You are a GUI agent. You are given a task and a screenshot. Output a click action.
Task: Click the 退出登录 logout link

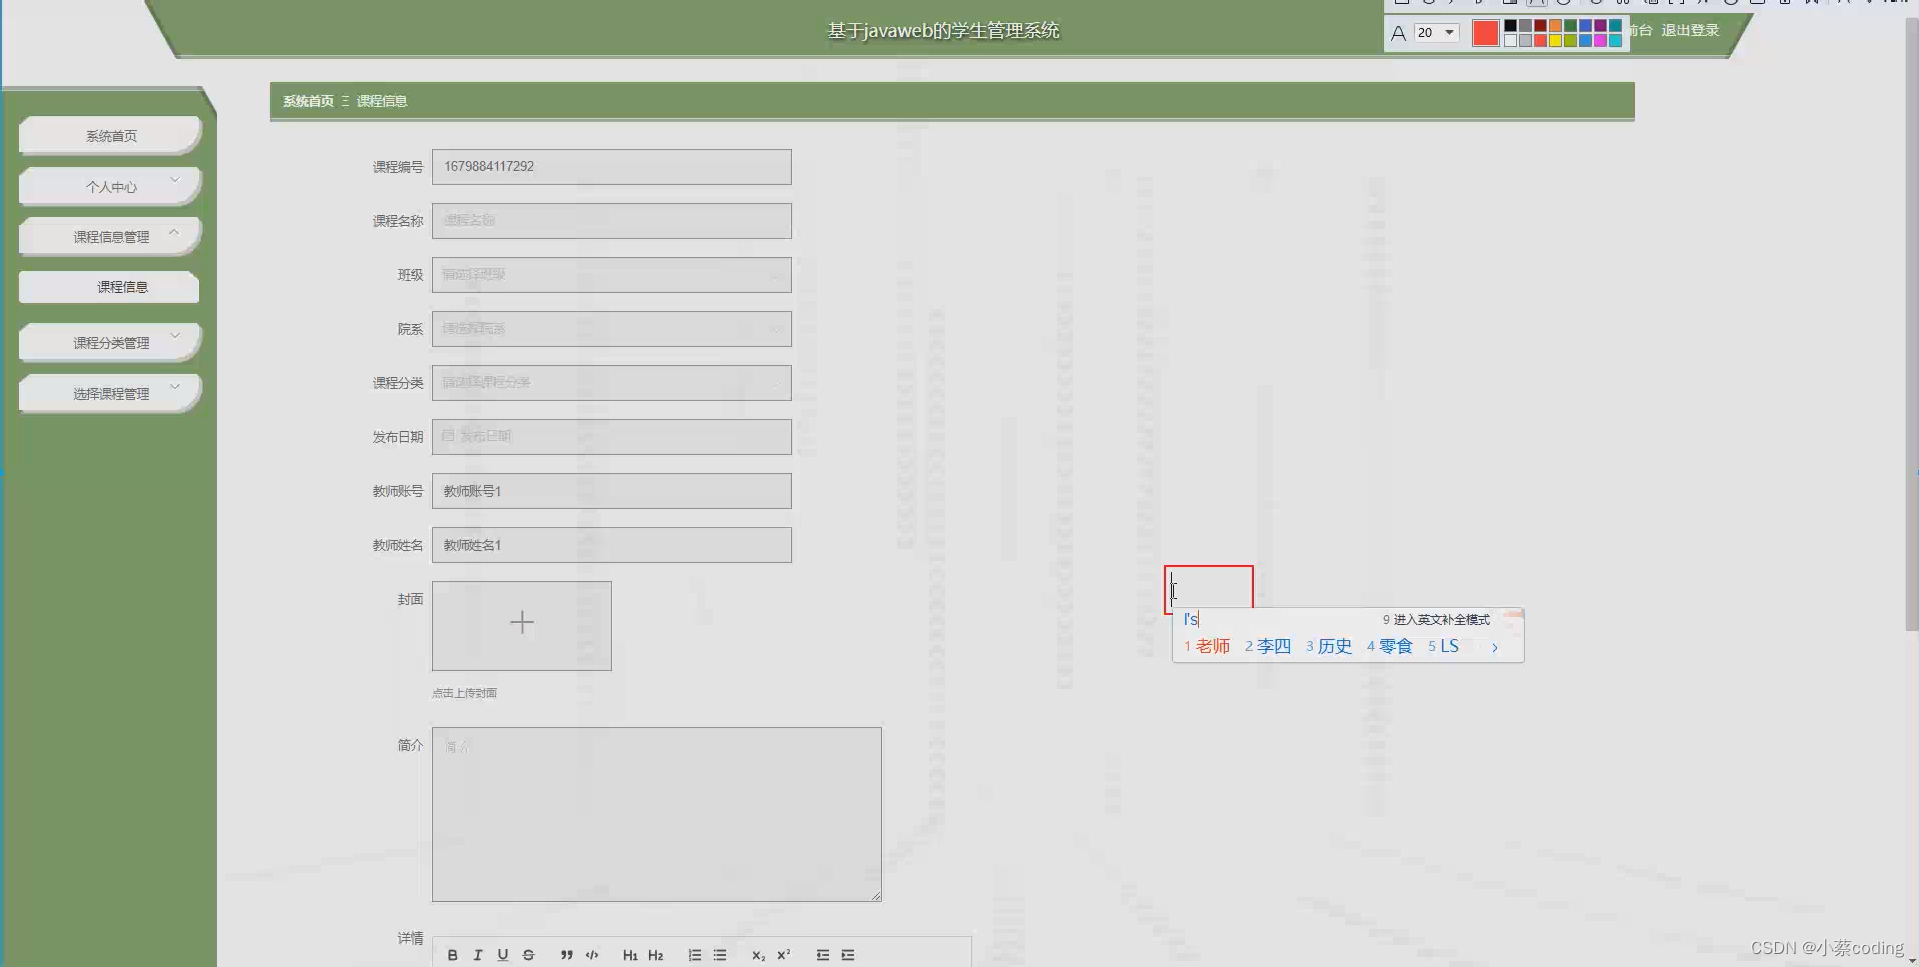point(1690,30)
